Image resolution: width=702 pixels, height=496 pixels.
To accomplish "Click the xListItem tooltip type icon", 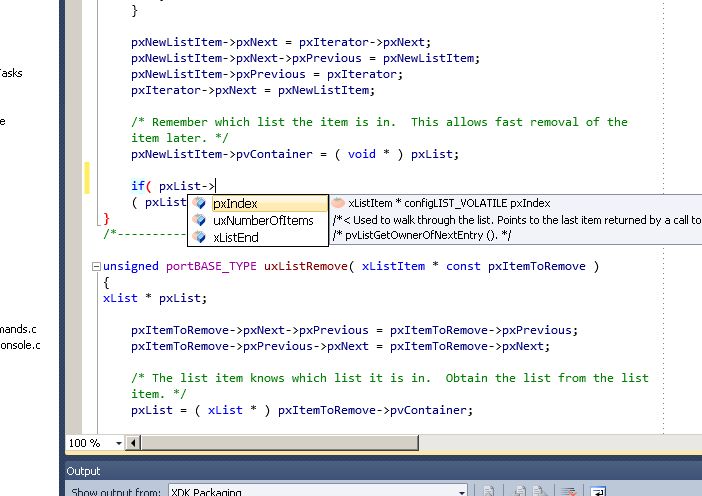I will point(338,203).
